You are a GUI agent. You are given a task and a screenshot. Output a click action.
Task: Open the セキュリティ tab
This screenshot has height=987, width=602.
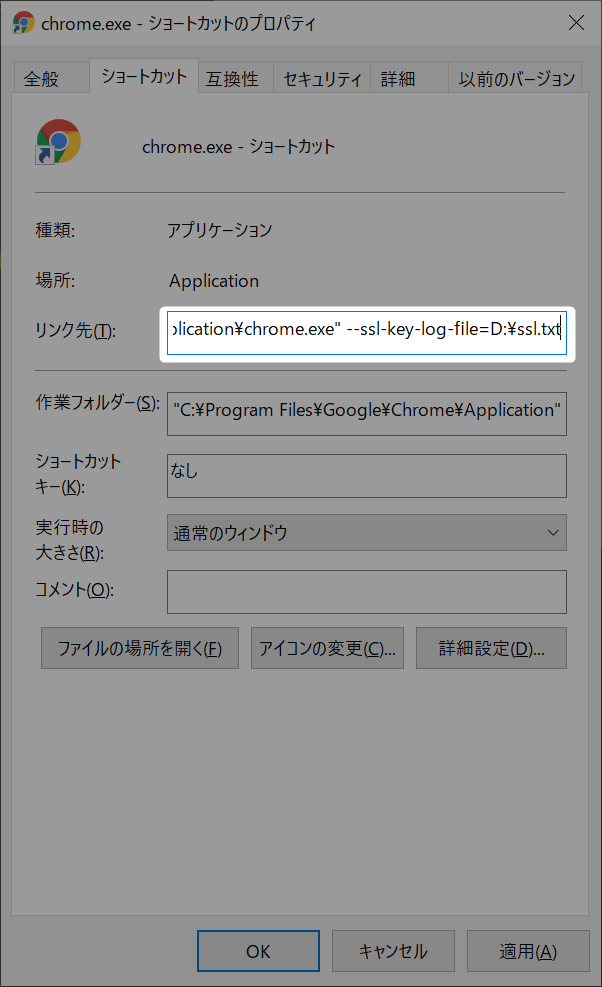(322, 79)
